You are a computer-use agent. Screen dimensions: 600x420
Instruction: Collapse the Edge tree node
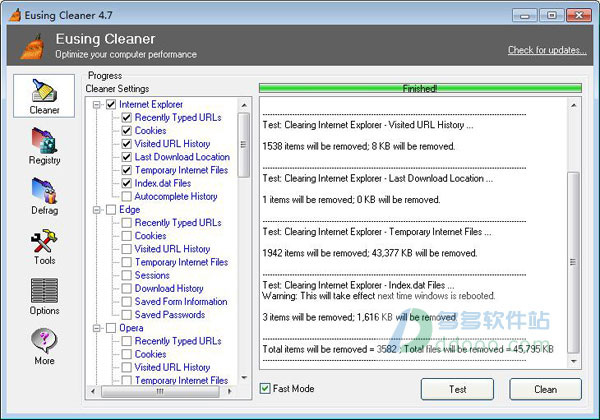[97, 210]
